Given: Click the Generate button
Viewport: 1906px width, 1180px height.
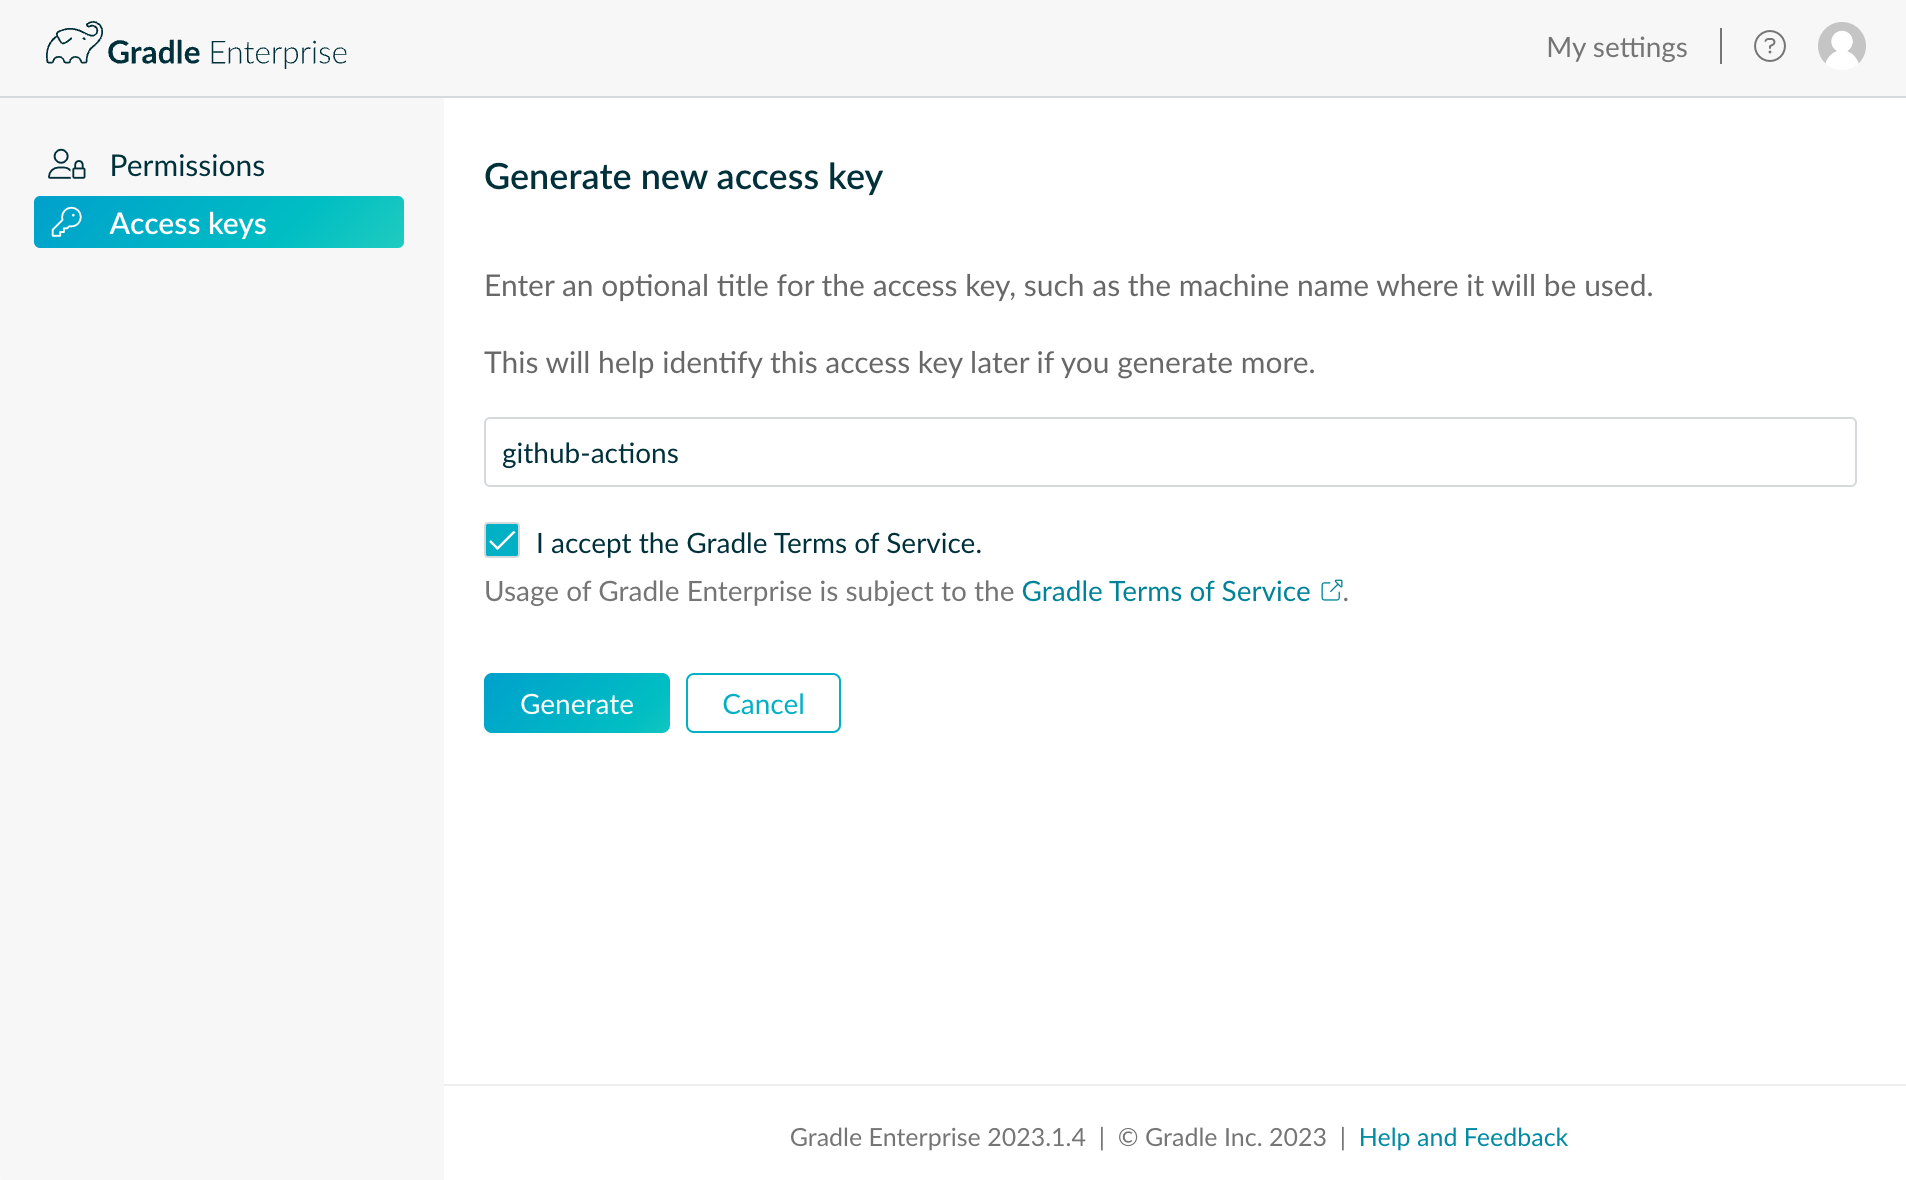Looking at the screenshot, I should pyautogui.click(x=577, y=703).
